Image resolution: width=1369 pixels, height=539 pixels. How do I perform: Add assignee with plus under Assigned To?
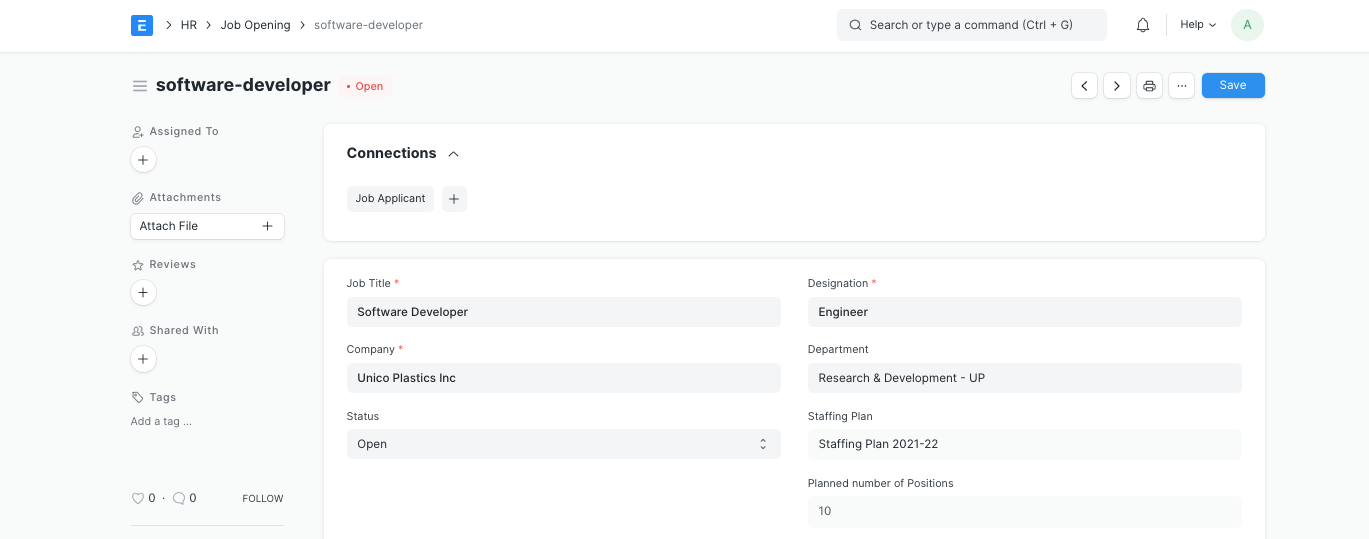click(143, 160)
